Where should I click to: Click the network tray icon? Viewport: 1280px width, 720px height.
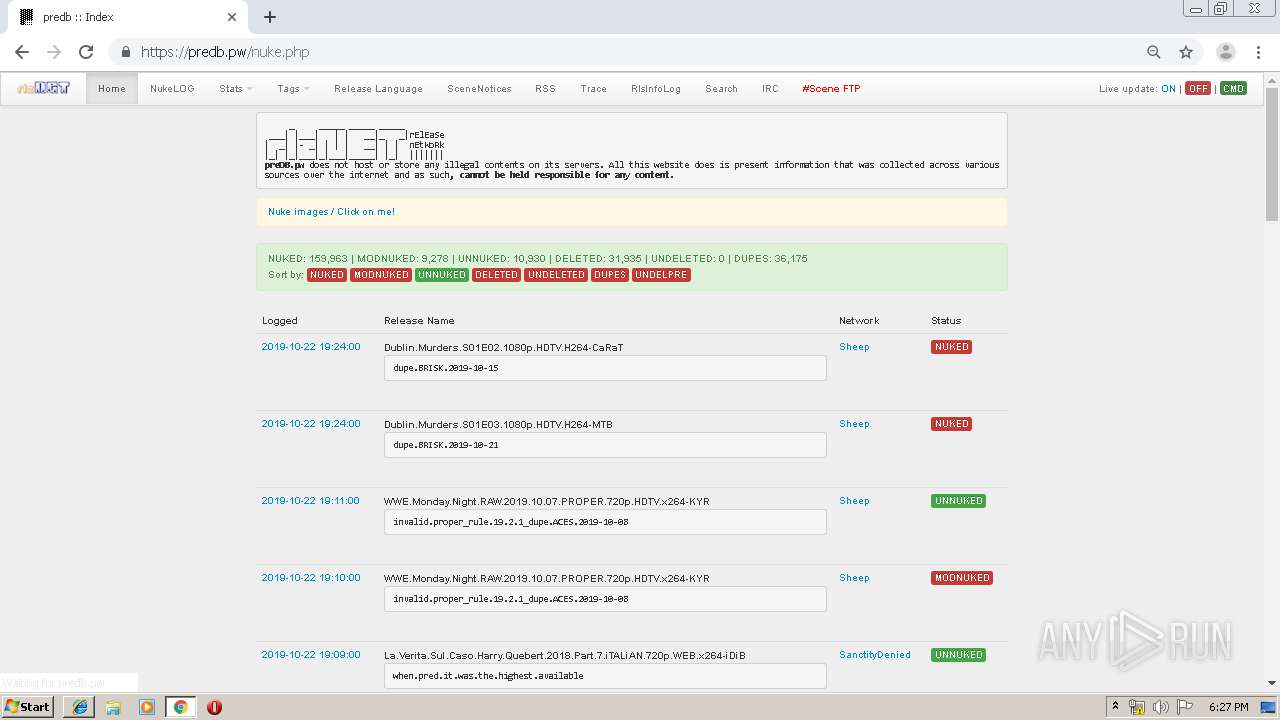[1137, 707]
